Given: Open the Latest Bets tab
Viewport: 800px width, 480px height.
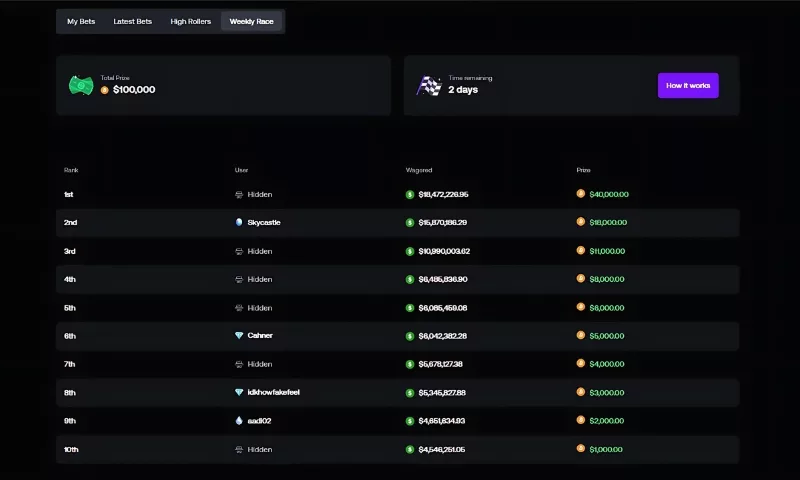Looking at the screenshot, I should click(x=133, y=21).
